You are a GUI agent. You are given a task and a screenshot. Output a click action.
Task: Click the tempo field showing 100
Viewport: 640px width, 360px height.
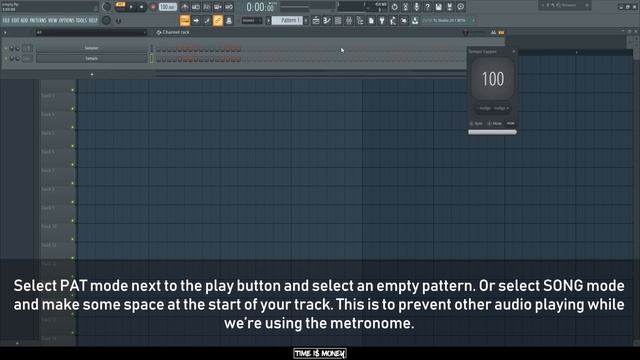coord(167,7)
